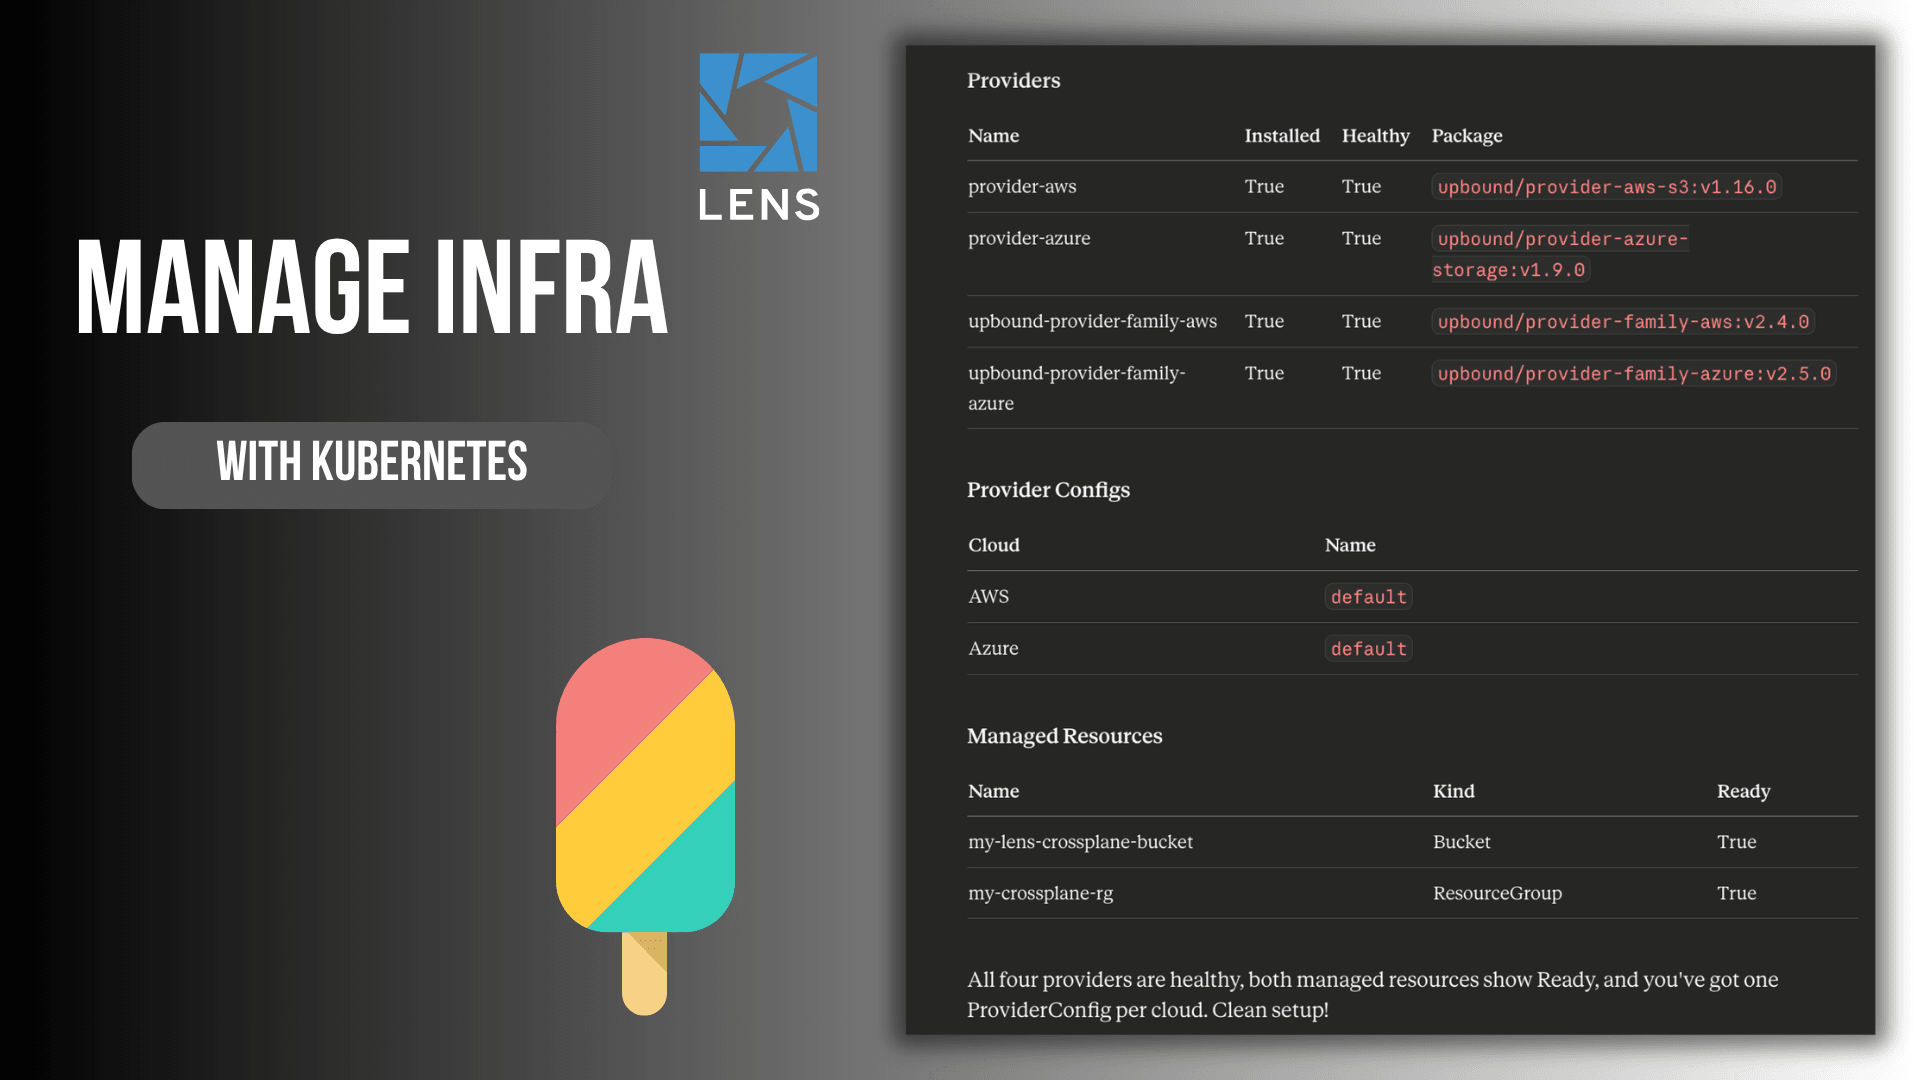Select the provider-azure row name
The width and height of the screenshot is (1920, 1080).
tap(1029, 239)
